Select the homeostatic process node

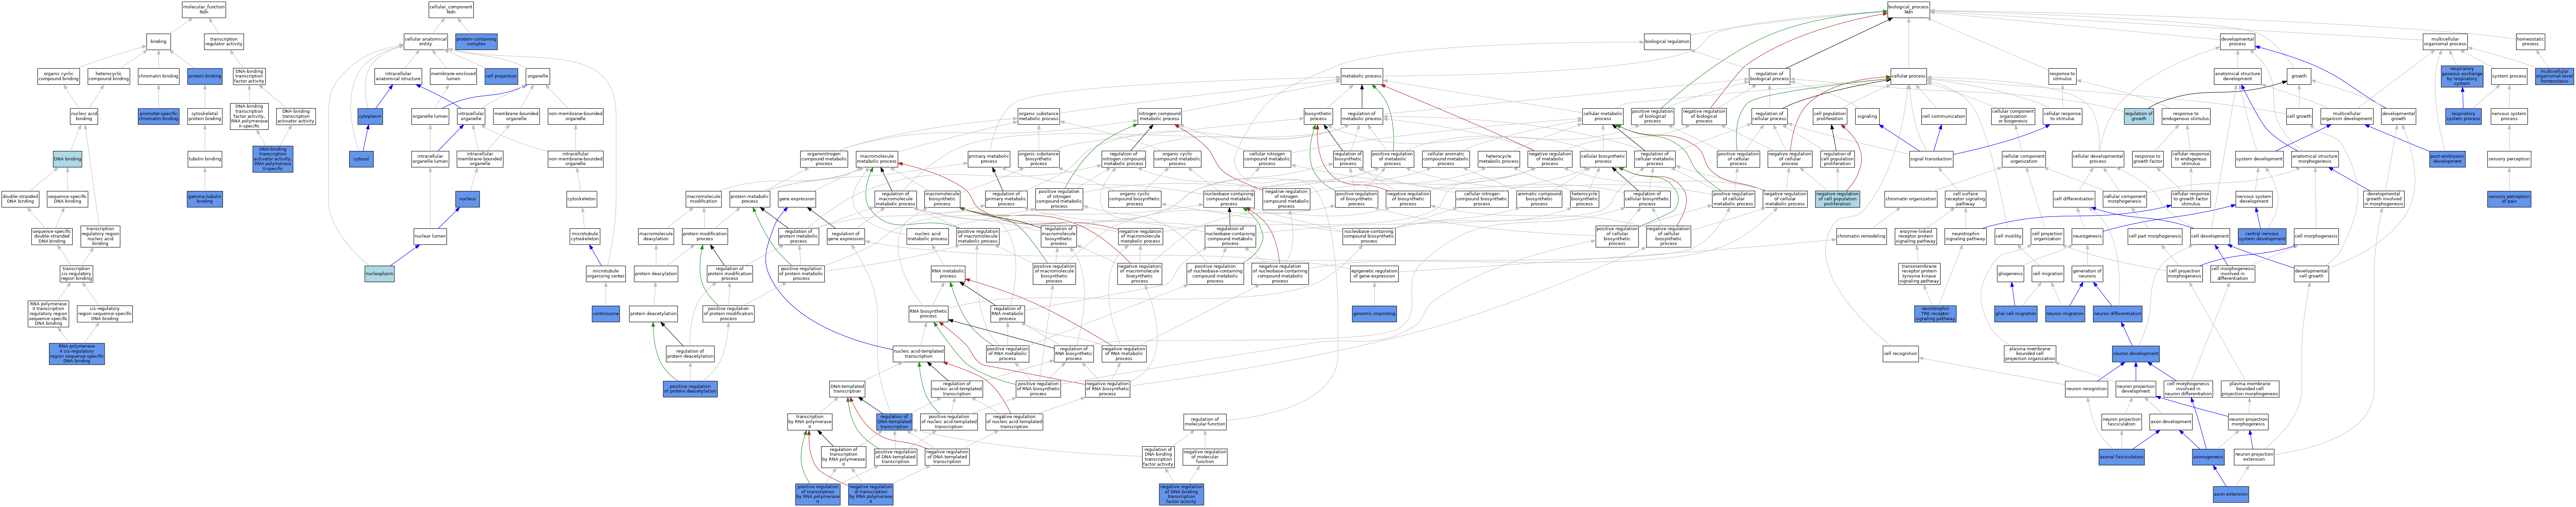tap(2530, 42)
